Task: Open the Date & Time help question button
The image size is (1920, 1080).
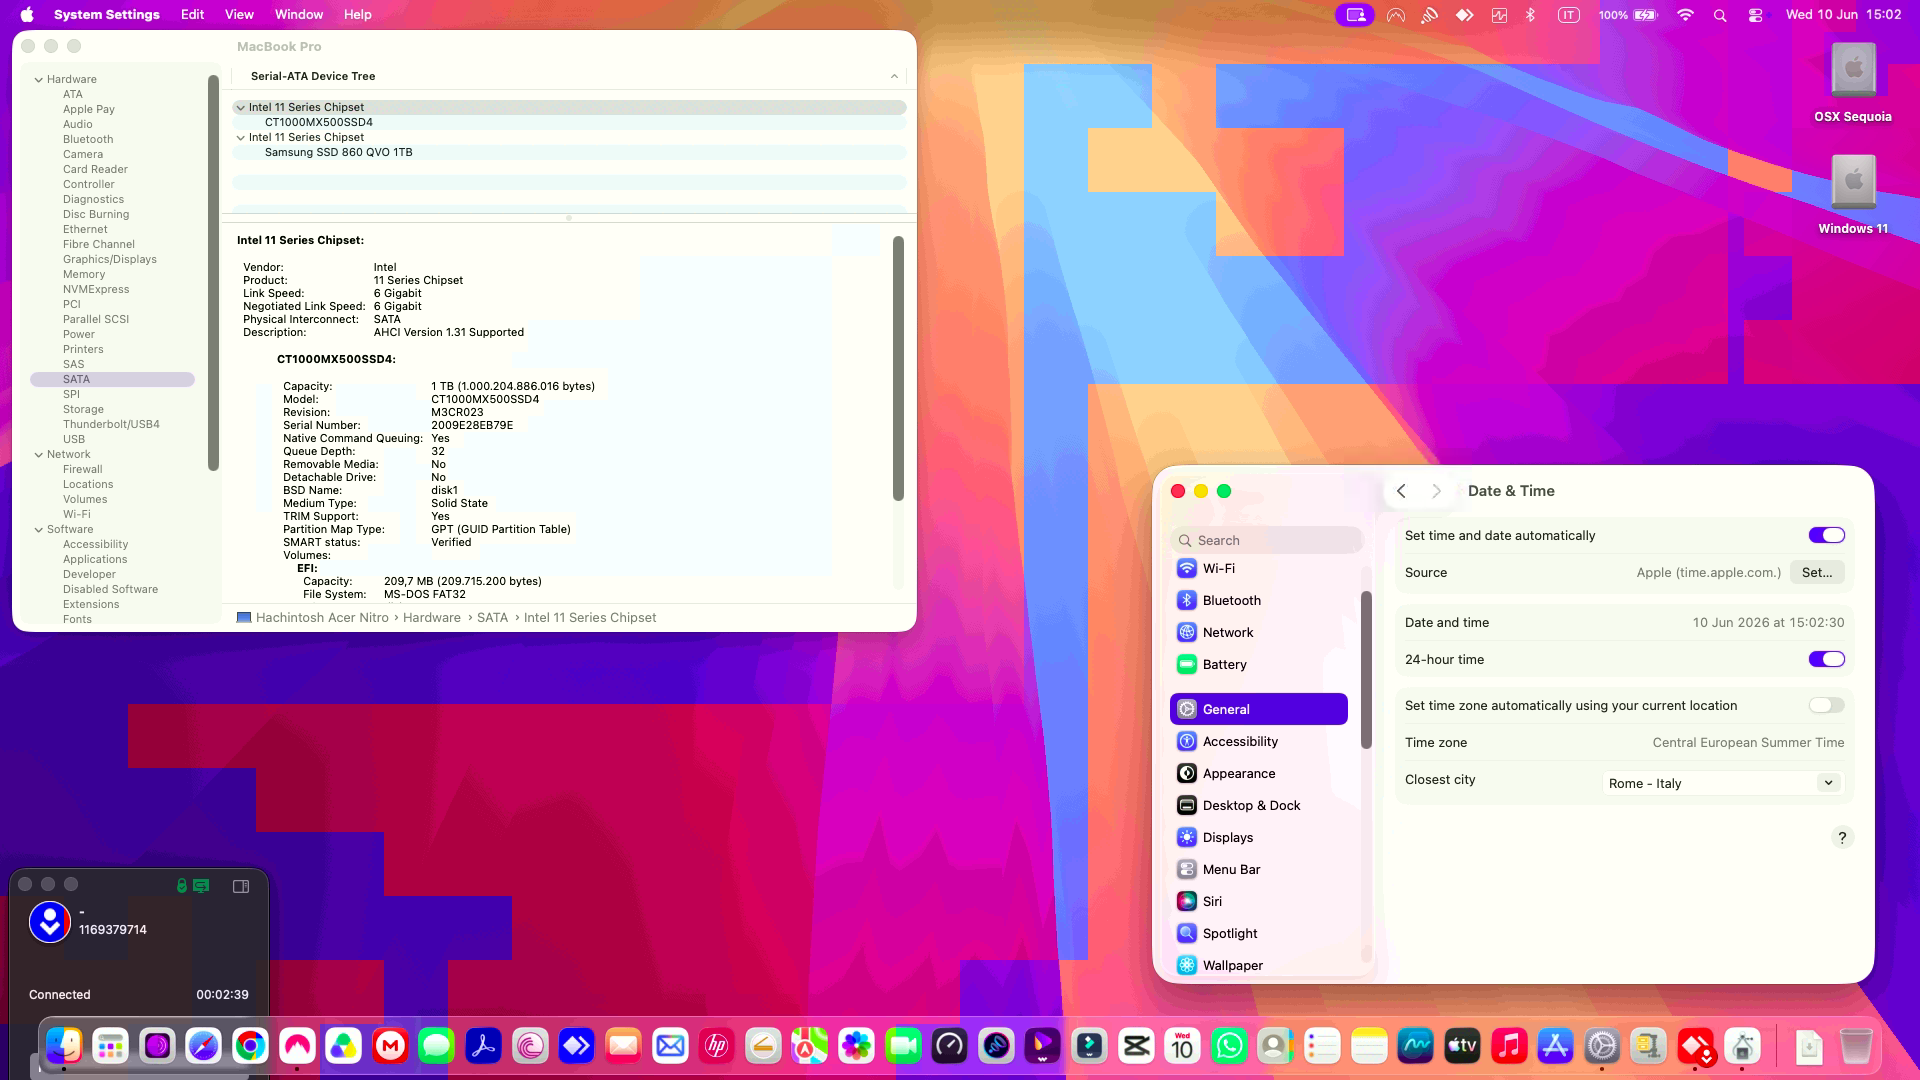Action: pos(1842,838)
